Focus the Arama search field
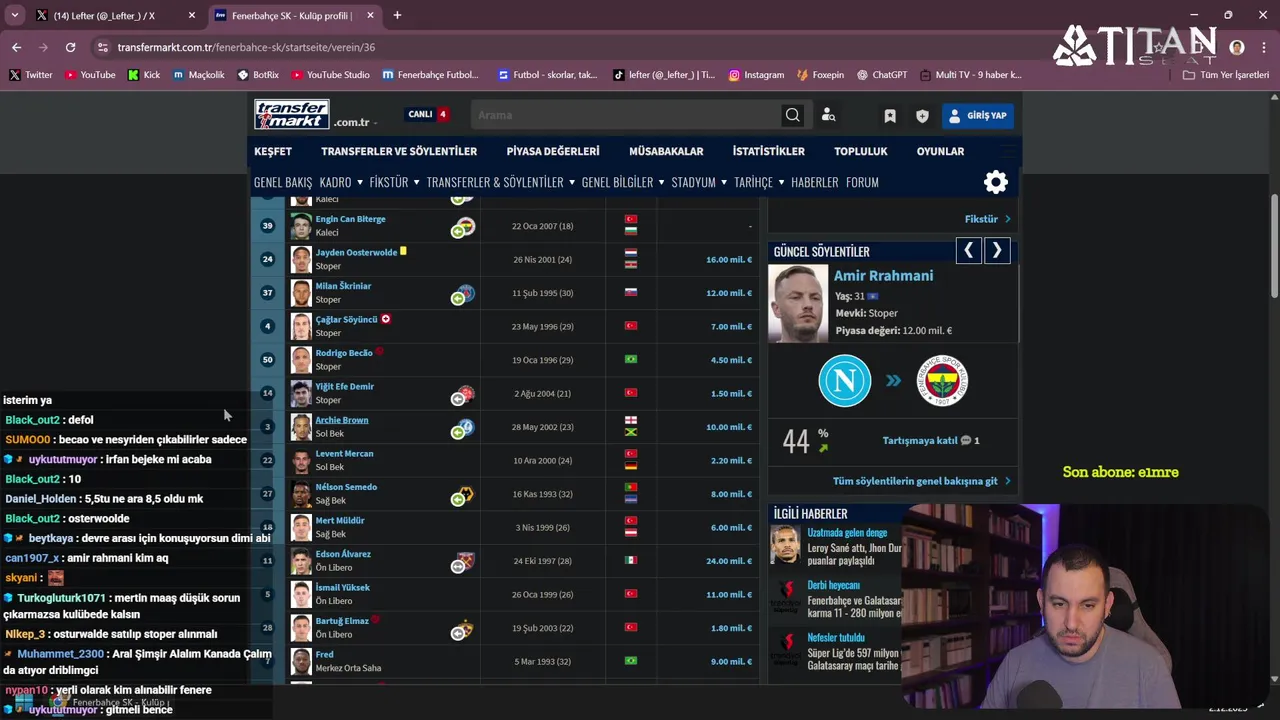This screenshot has width=1280, height=720. point(625,115)
